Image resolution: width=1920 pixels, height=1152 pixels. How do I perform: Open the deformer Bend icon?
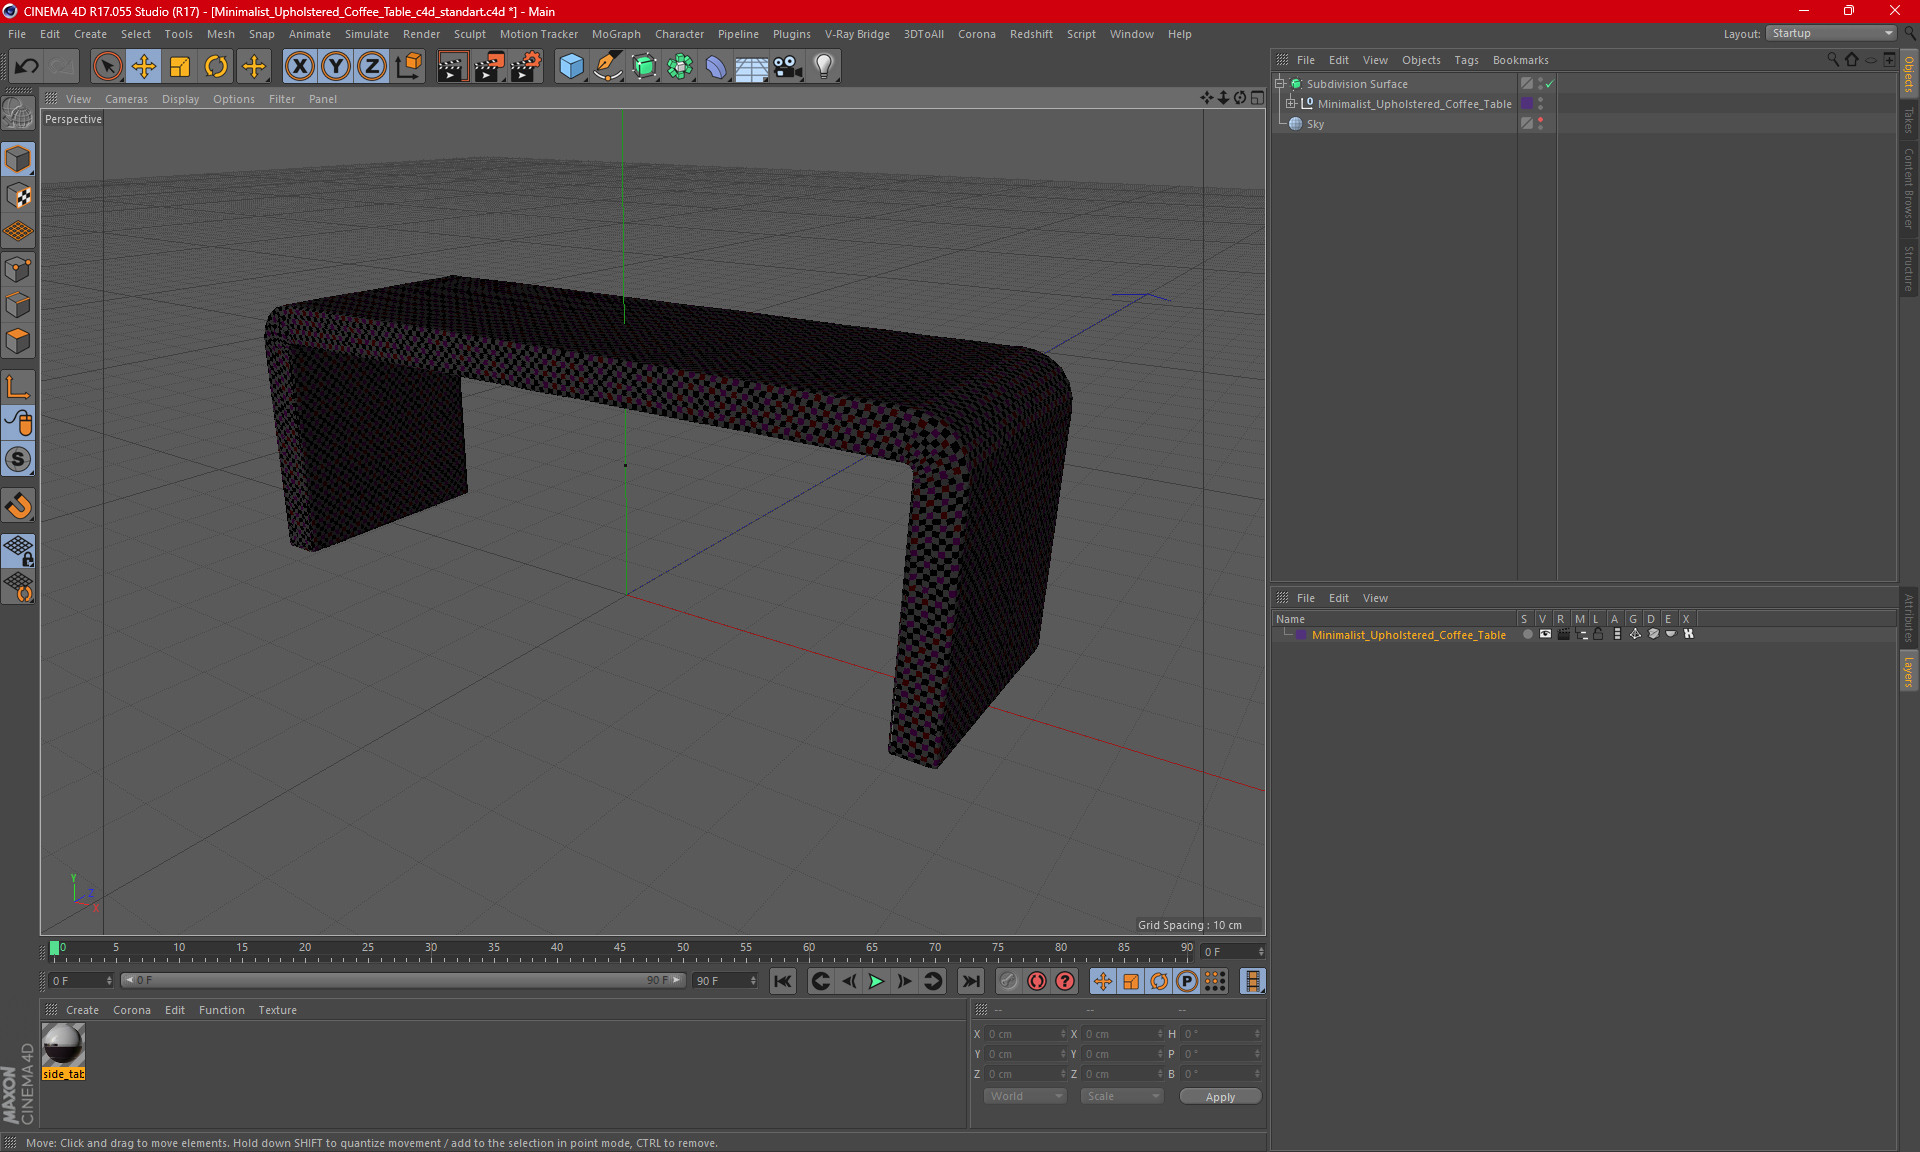716,67
